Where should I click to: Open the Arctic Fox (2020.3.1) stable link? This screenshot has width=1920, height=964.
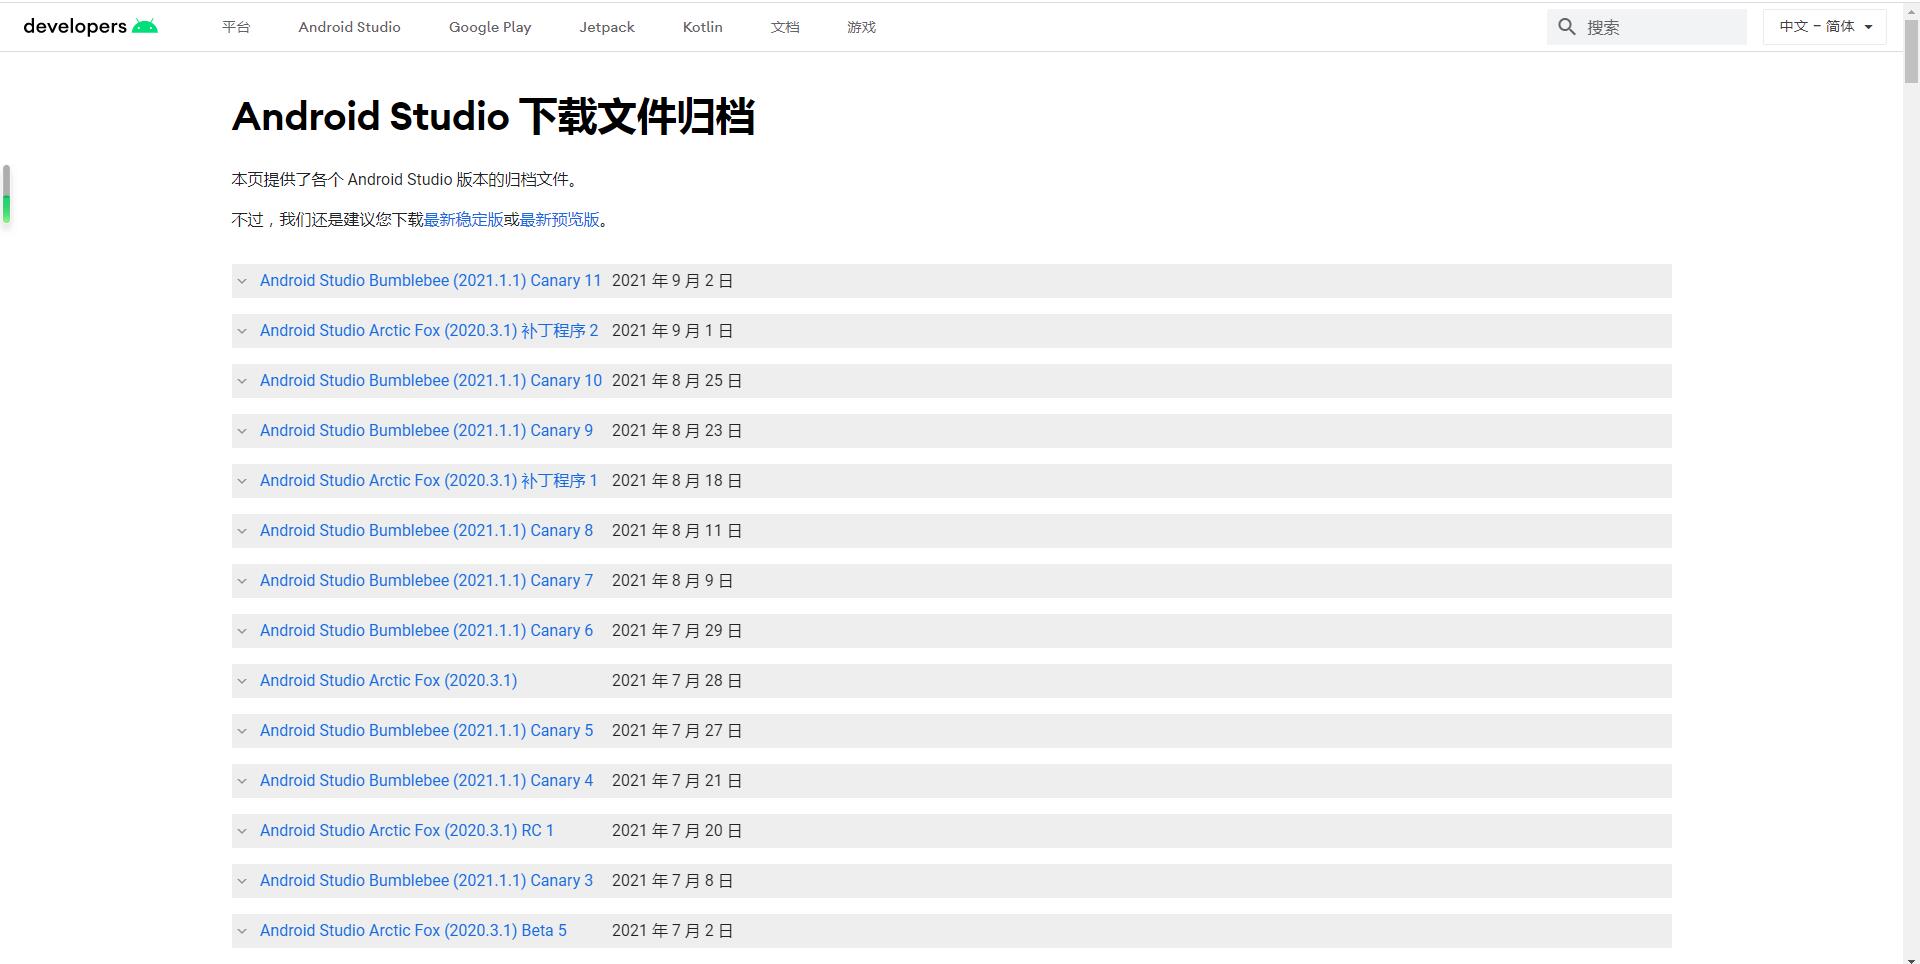[388, 681]
